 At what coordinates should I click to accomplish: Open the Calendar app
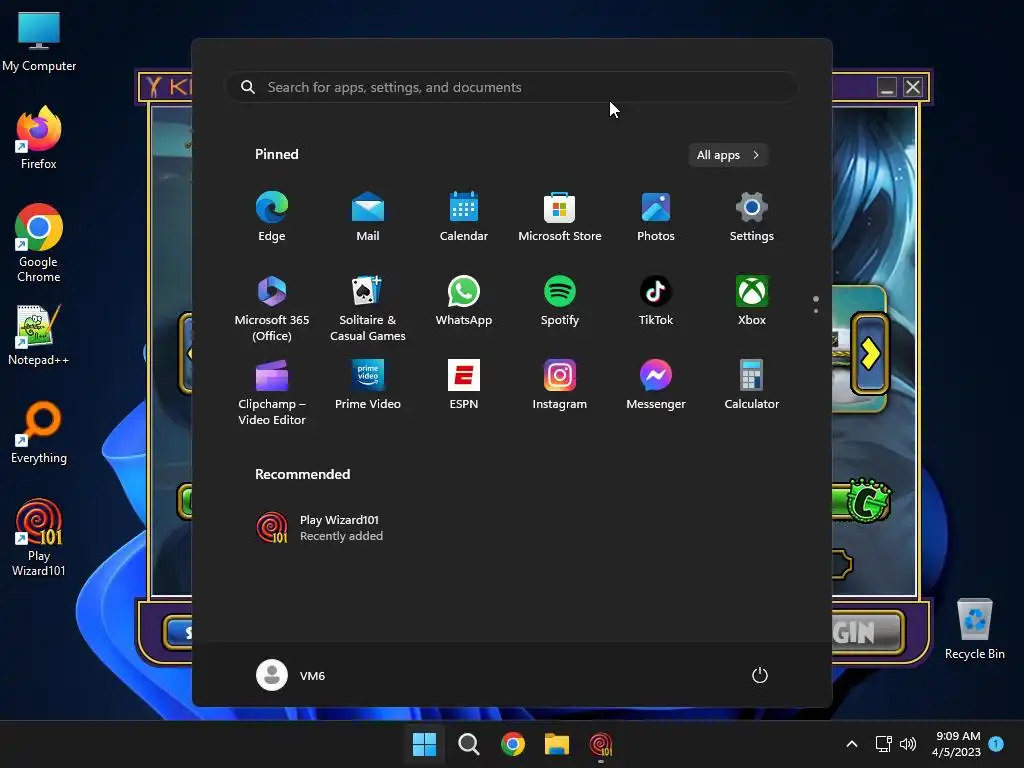tap(464, 216)
